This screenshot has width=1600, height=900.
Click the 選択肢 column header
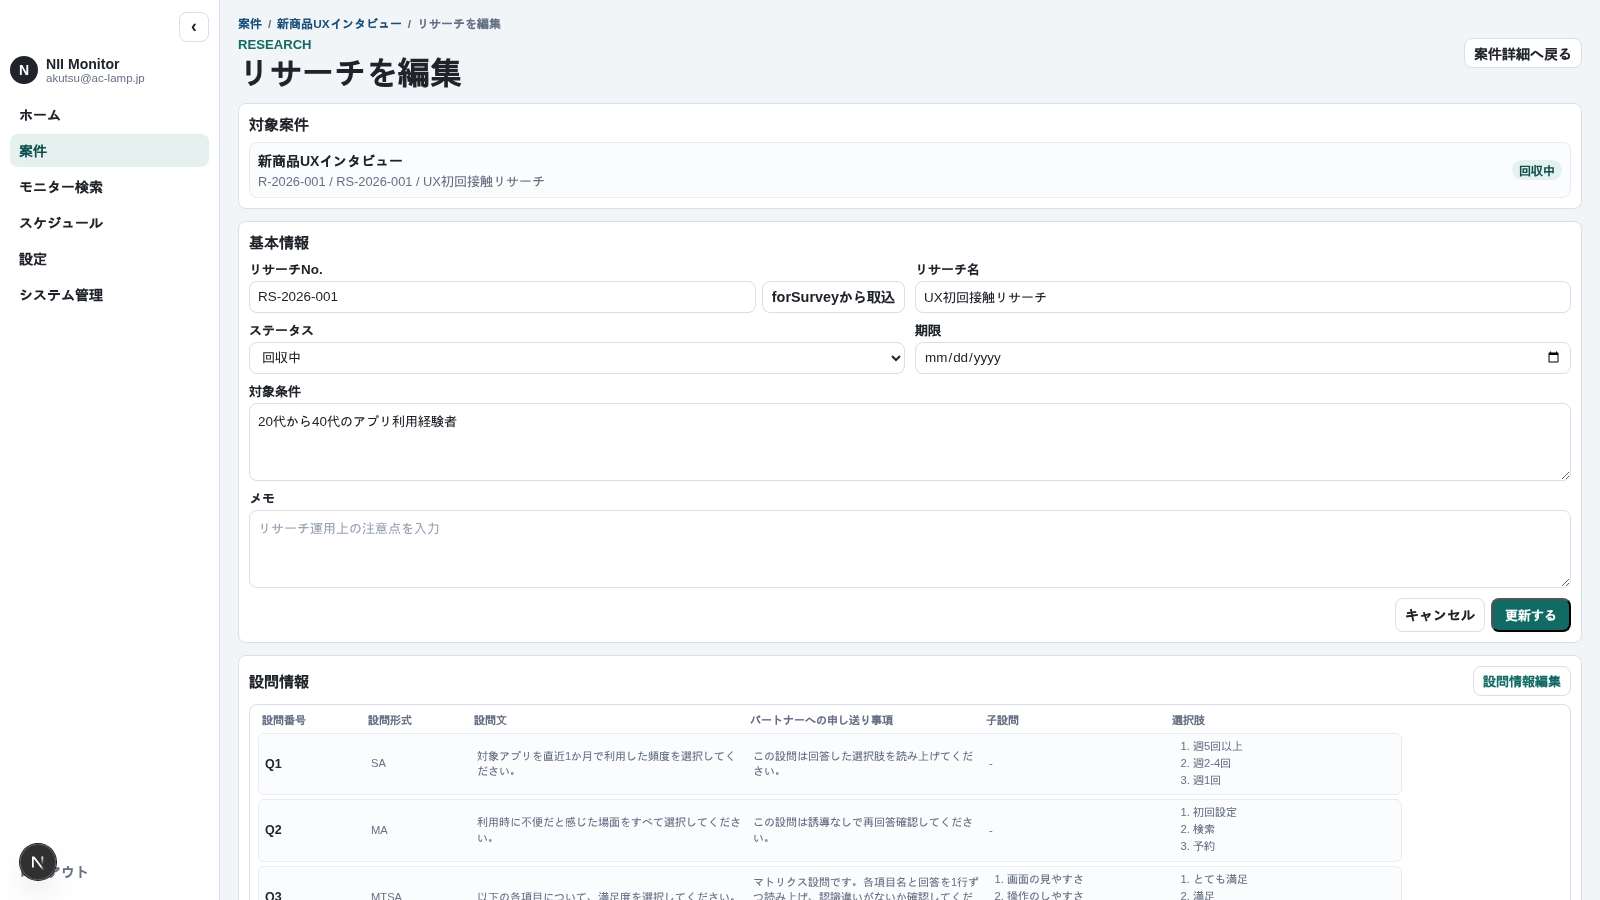click(x=1188, y=720)
